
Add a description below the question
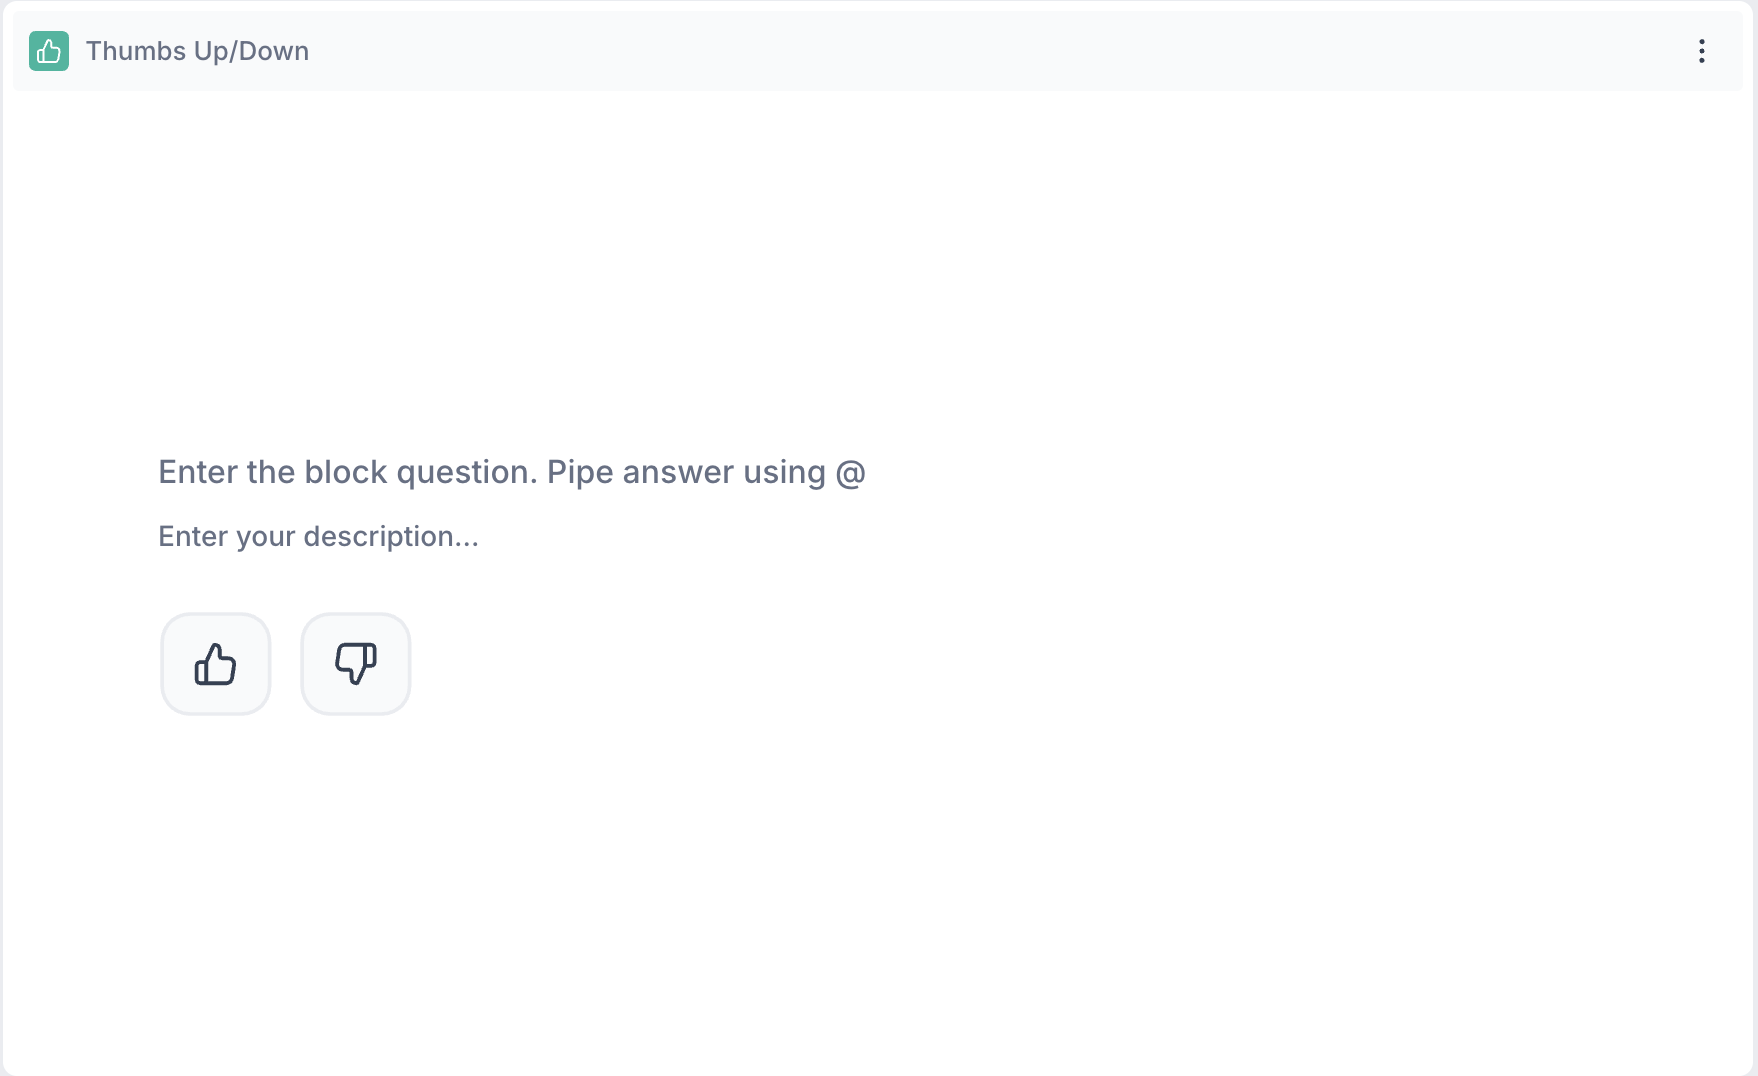[318, 537]
